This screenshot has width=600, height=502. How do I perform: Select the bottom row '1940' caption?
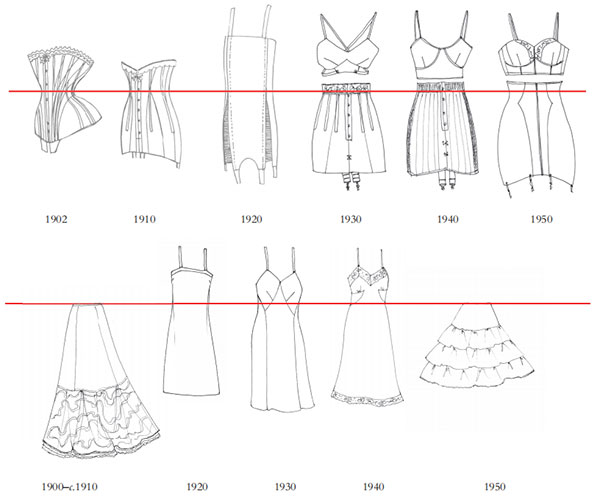373,487
